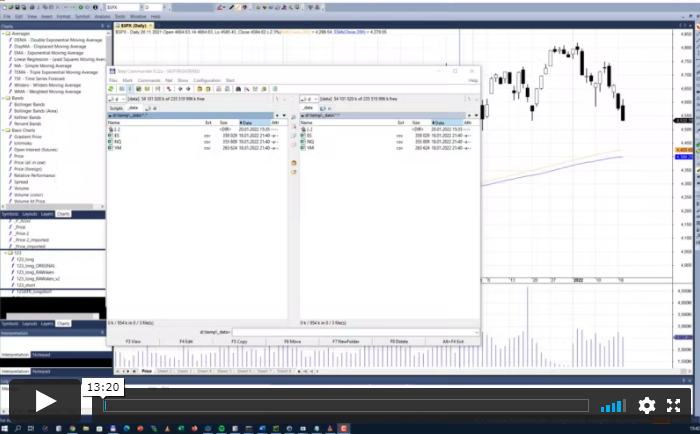Select the highlighted trend line drawing tool
The image size is (700, 434).
click(238, 8)
